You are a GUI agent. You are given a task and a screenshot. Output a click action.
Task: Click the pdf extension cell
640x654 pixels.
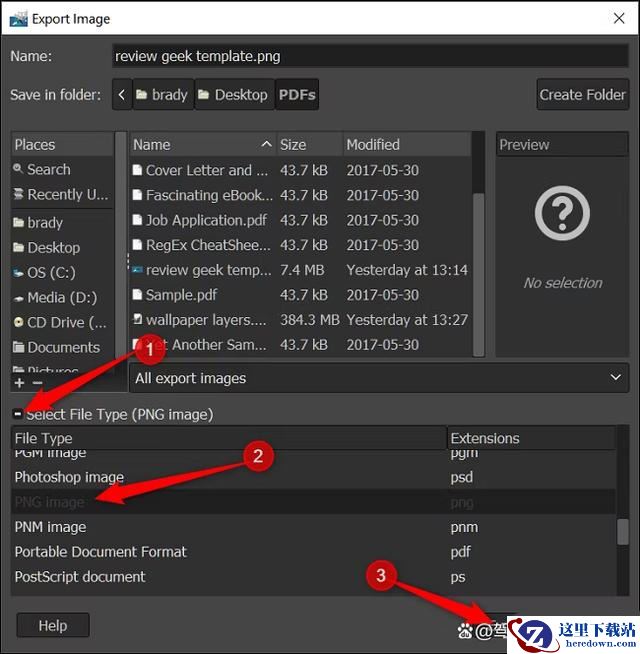[x=460, y=552]
